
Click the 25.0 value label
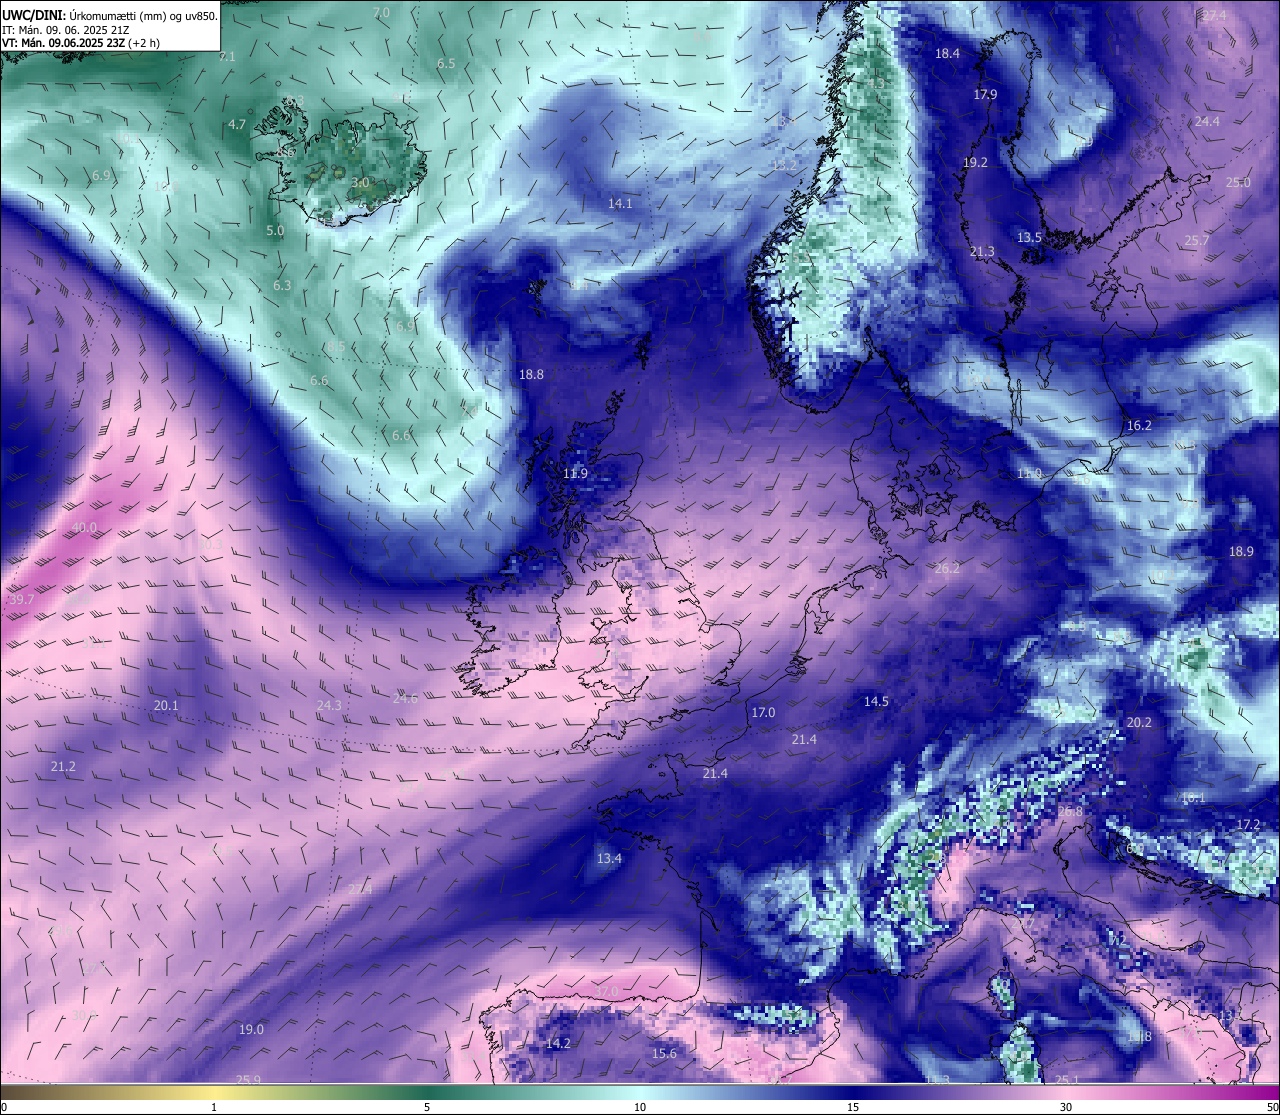(1238, 183)
